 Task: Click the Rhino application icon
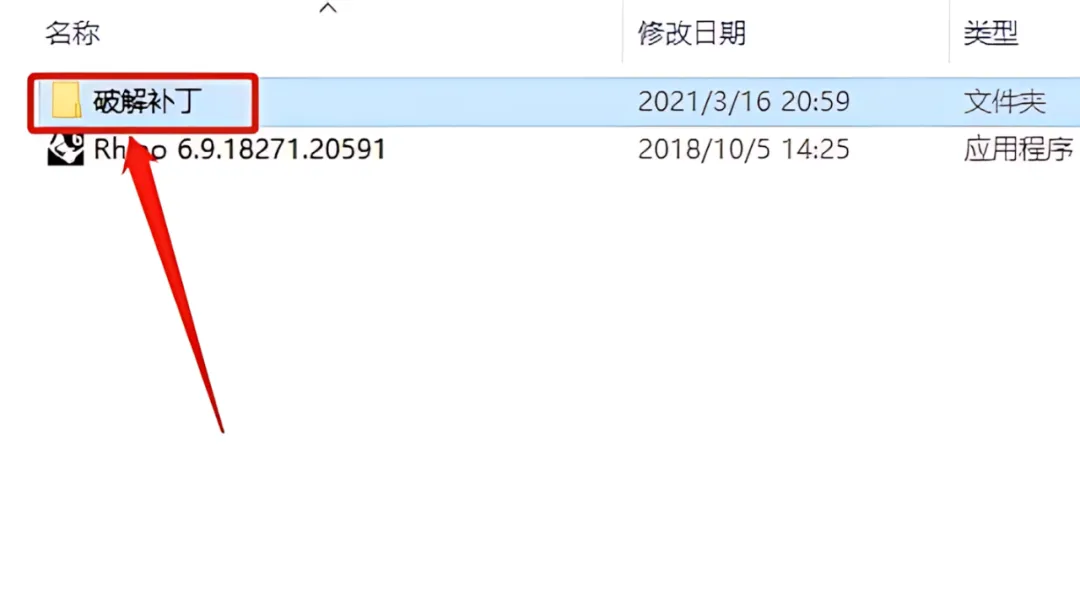pyautogui.click(x=65, y=149)
